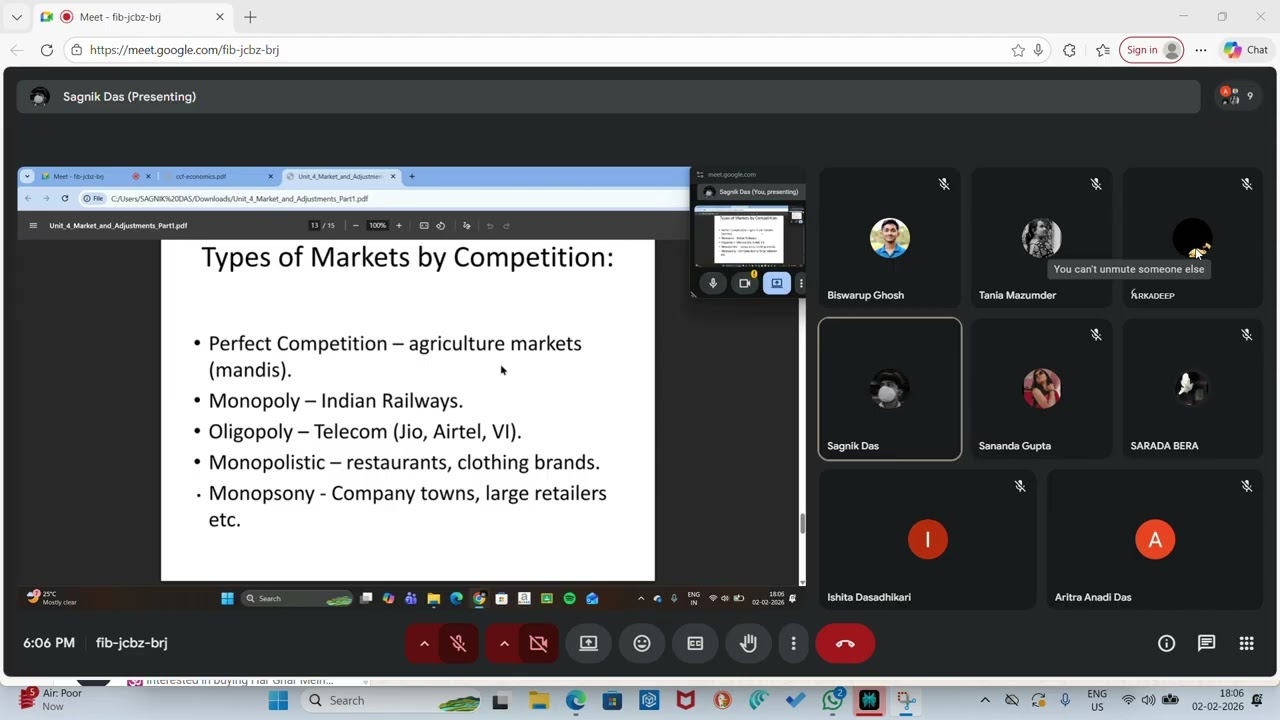Open a new tab in Edge

(x=250, y=17)
